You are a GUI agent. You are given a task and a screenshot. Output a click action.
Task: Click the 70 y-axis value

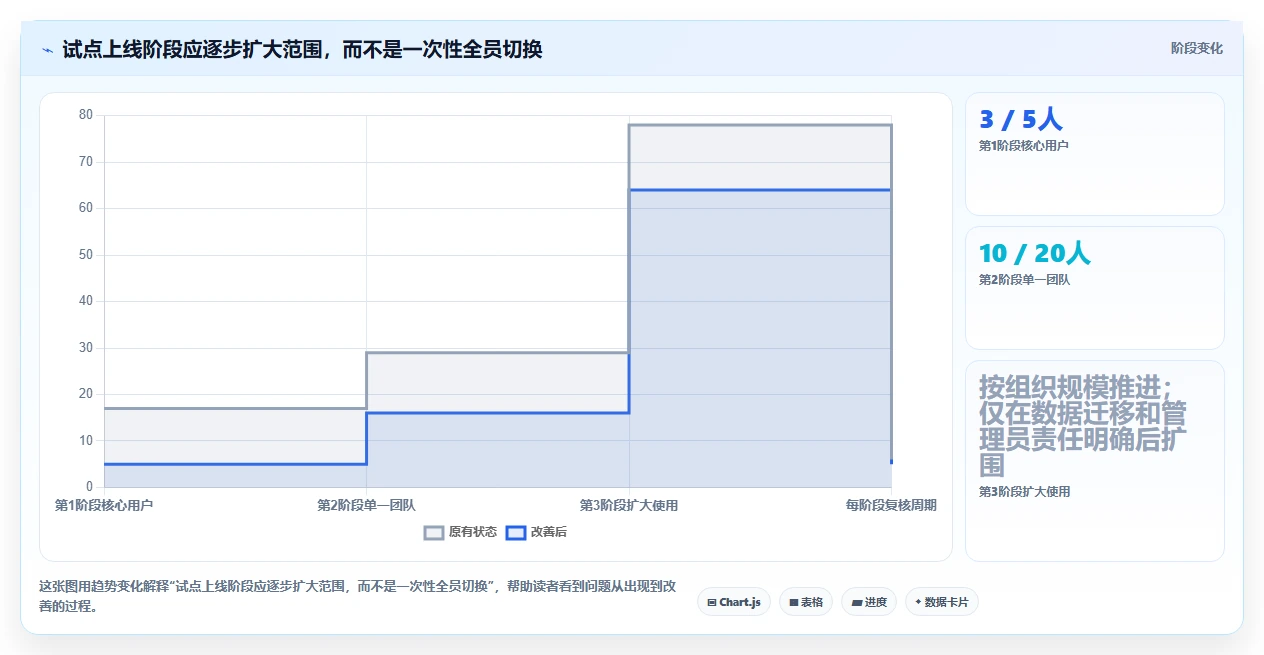pos(86,161)
